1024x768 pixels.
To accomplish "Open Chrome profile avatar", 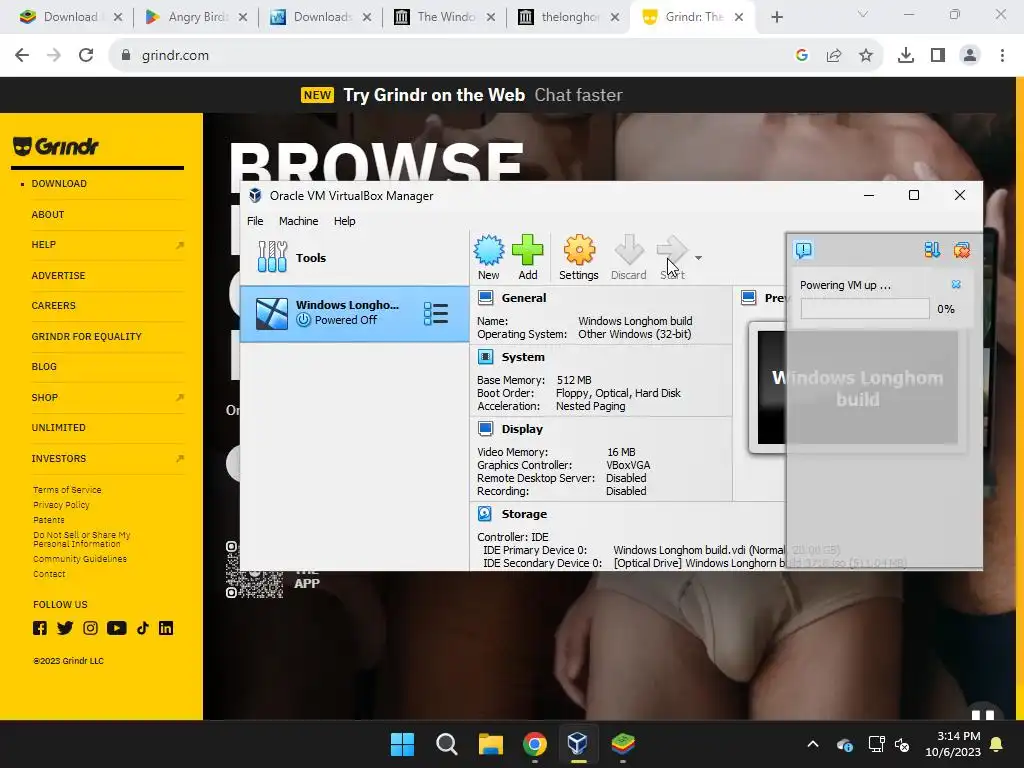I will point(970,56).
